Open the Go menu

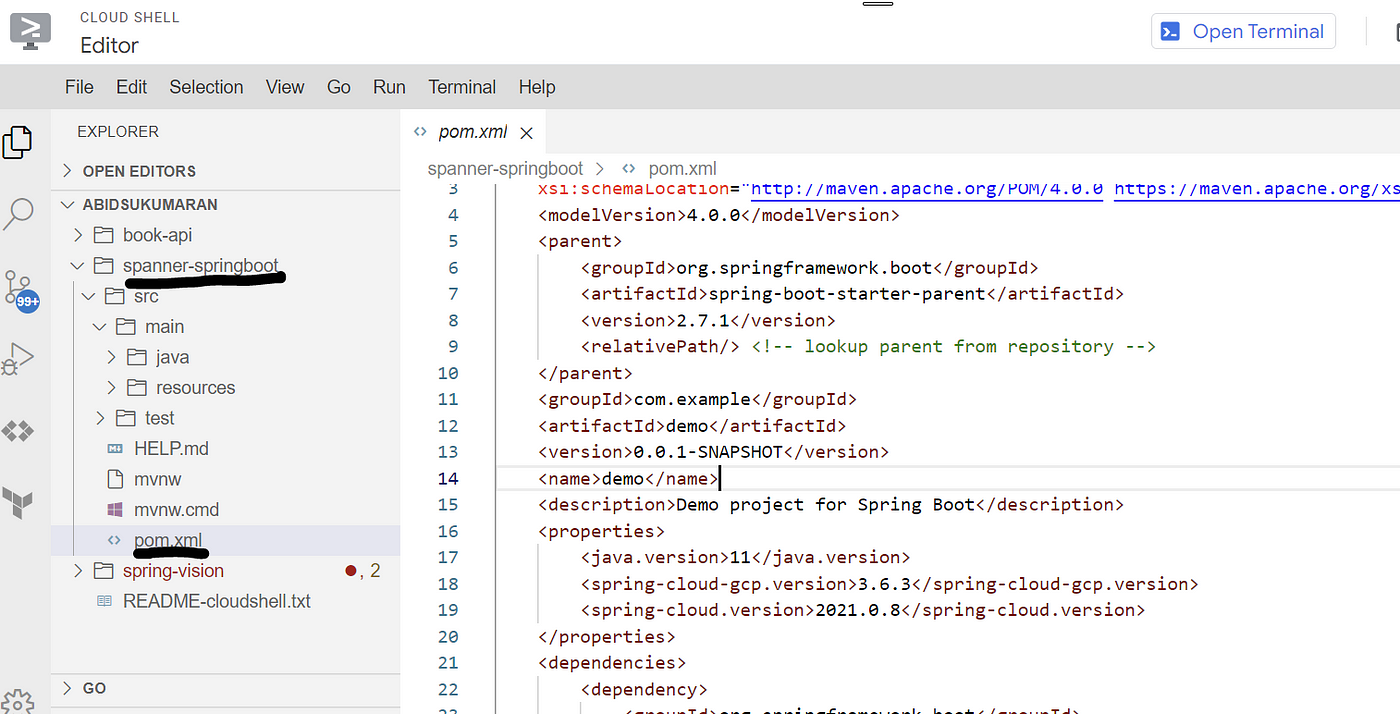pos(339,87)
